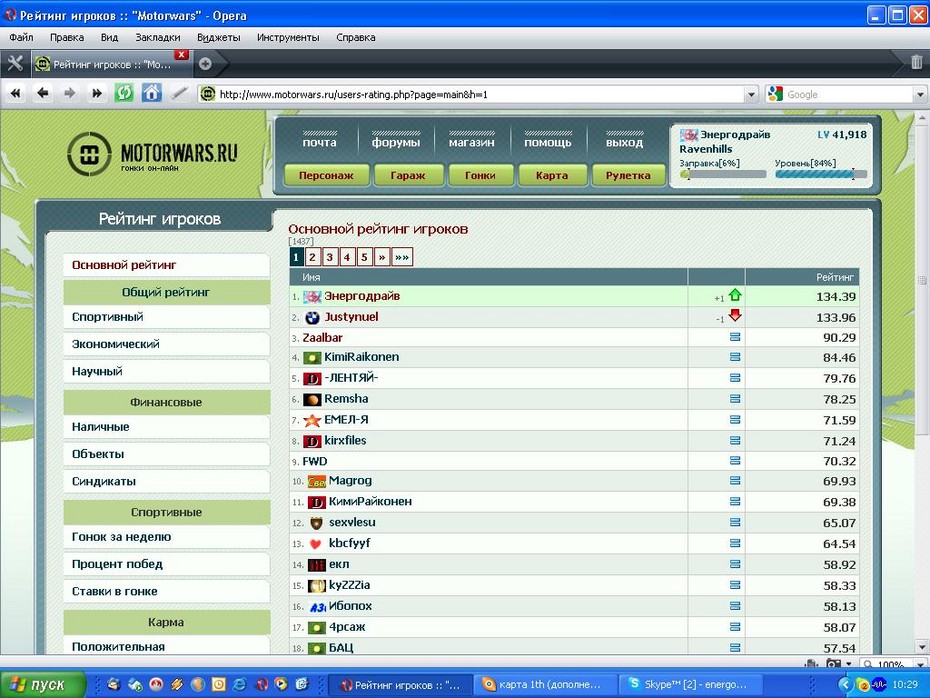
Task: Switch to карта 1th taskbar window
Action: (x=544, y=684)
